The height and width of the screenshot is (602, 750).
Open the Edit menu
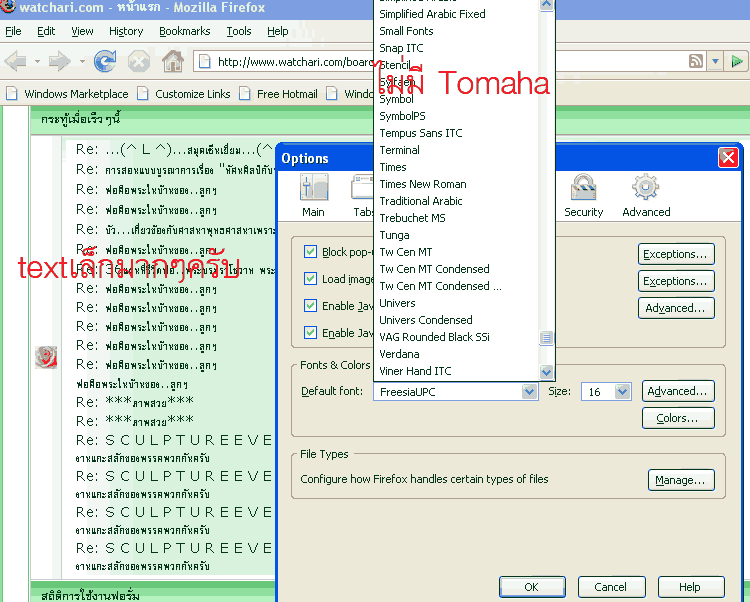(46, 31)
